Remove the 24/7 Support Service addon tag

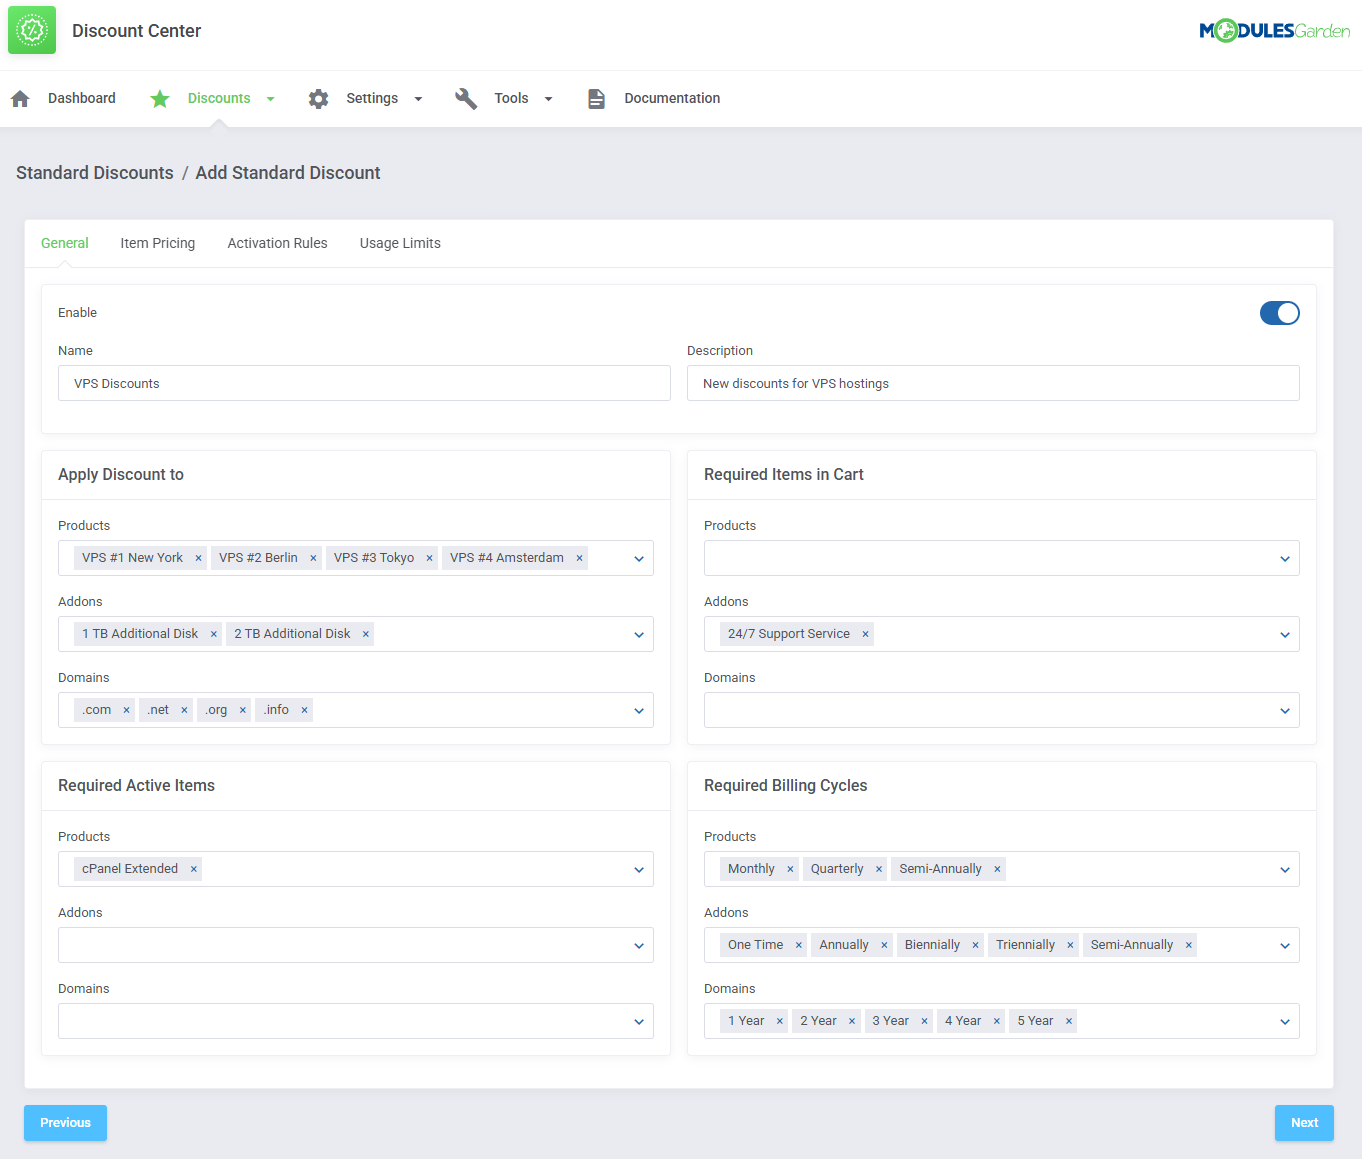865,633
